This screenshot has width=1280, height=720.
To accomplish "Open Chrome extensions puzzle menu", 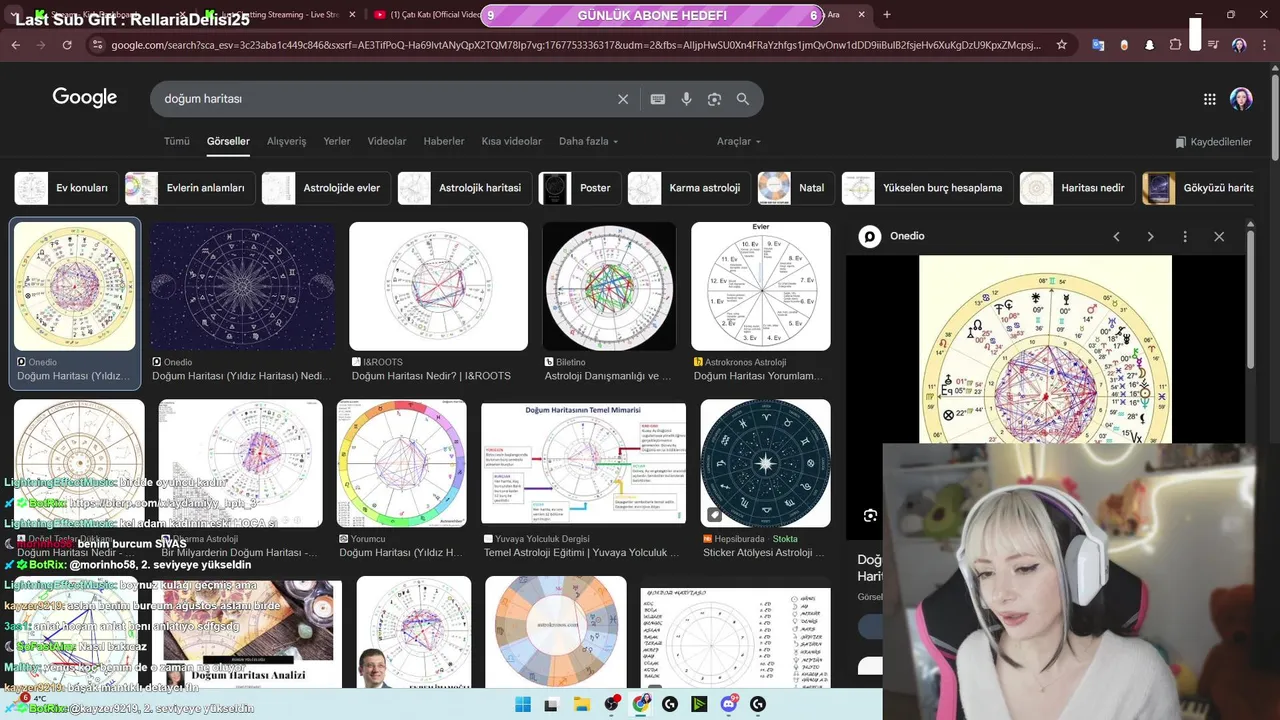I will pyautogui.click(x=1175, y=45).
